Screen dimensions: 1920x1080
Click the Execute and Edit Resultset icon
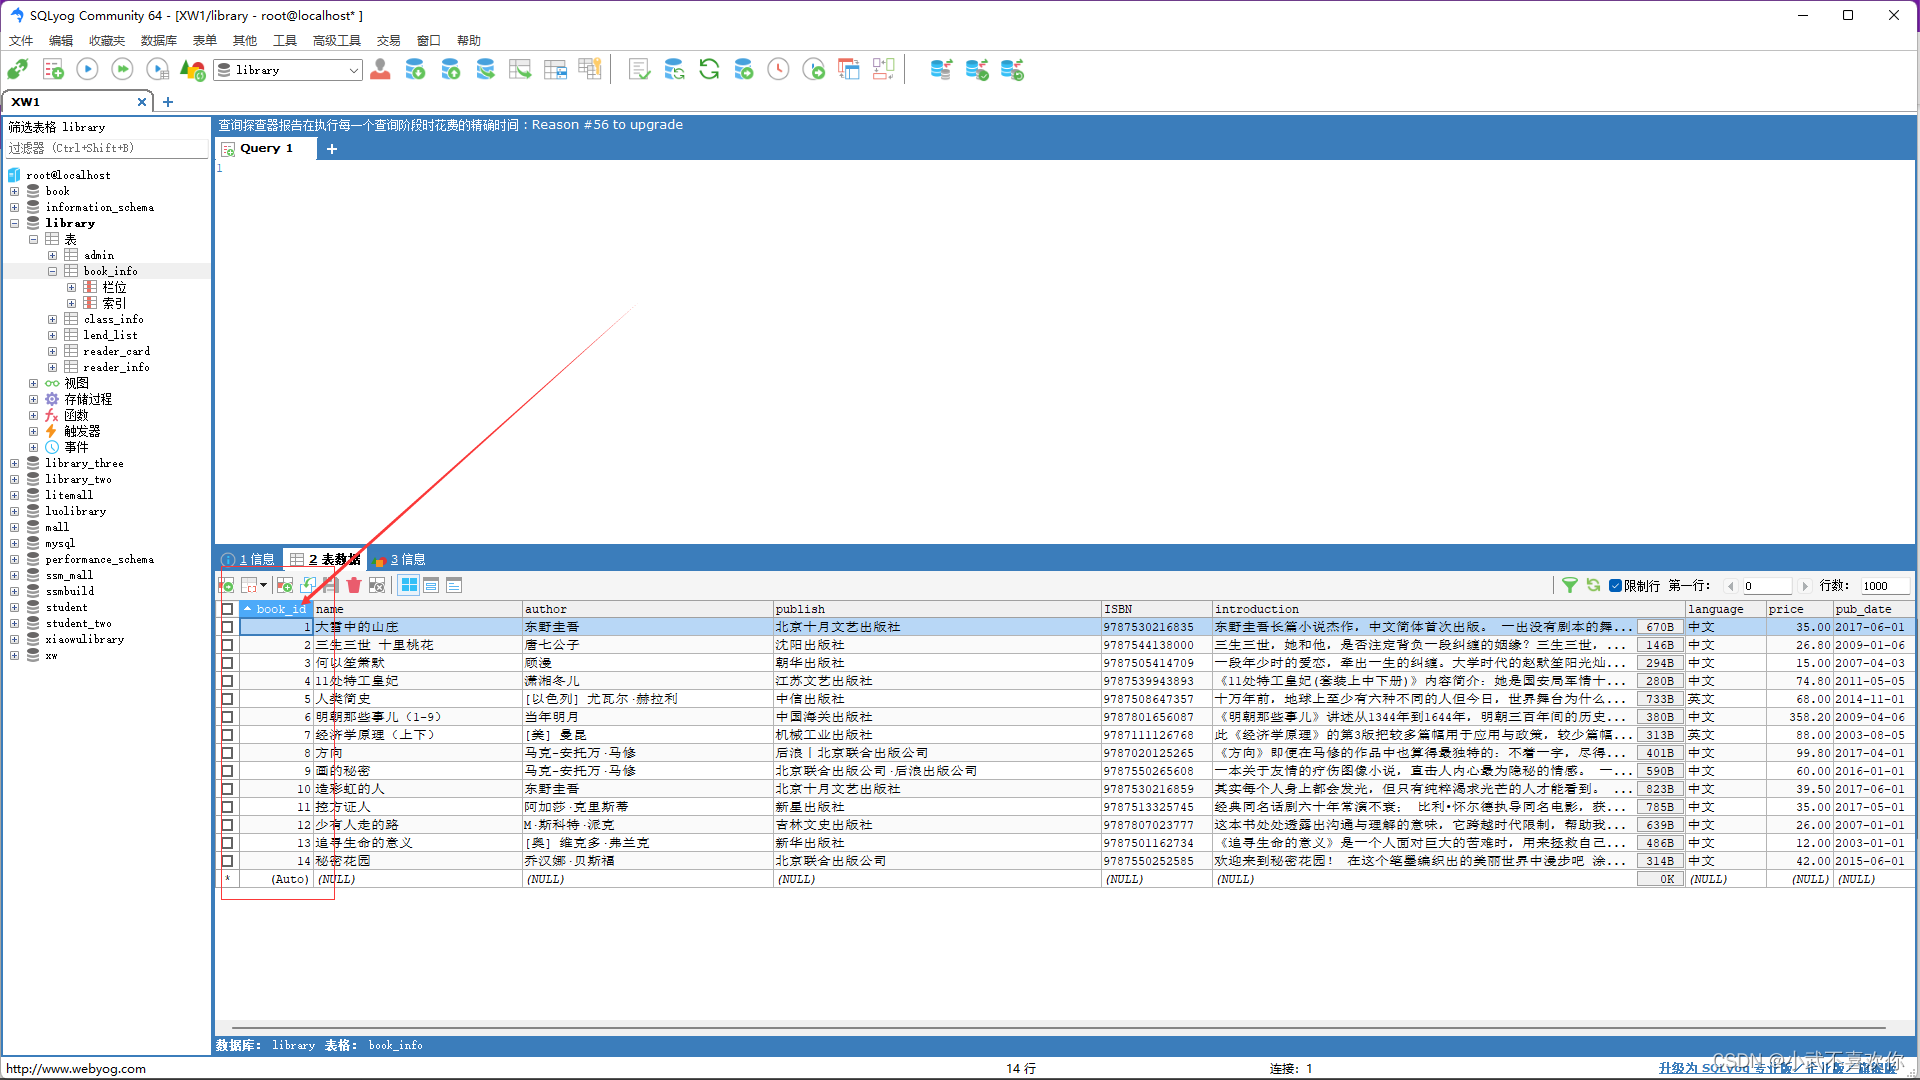pyautogui.click(x=158, y=70)
